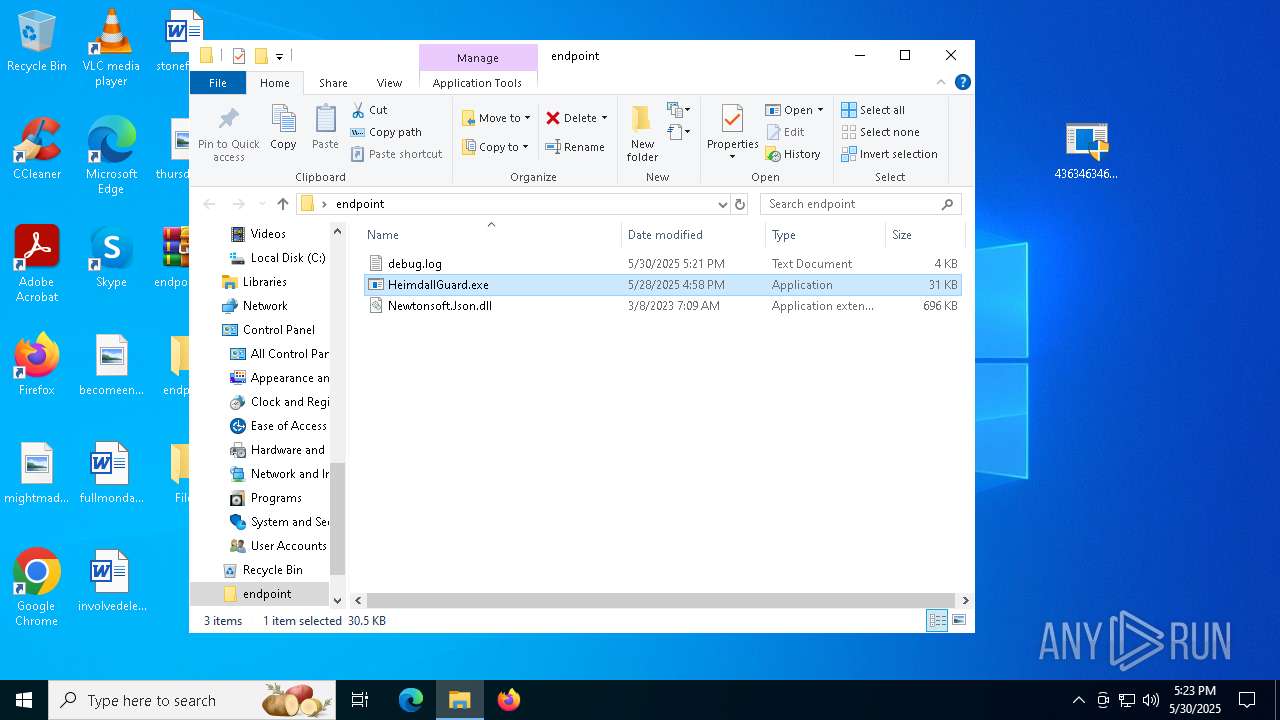
Task: Open Windows Start menu
Action: click(24, 700)
